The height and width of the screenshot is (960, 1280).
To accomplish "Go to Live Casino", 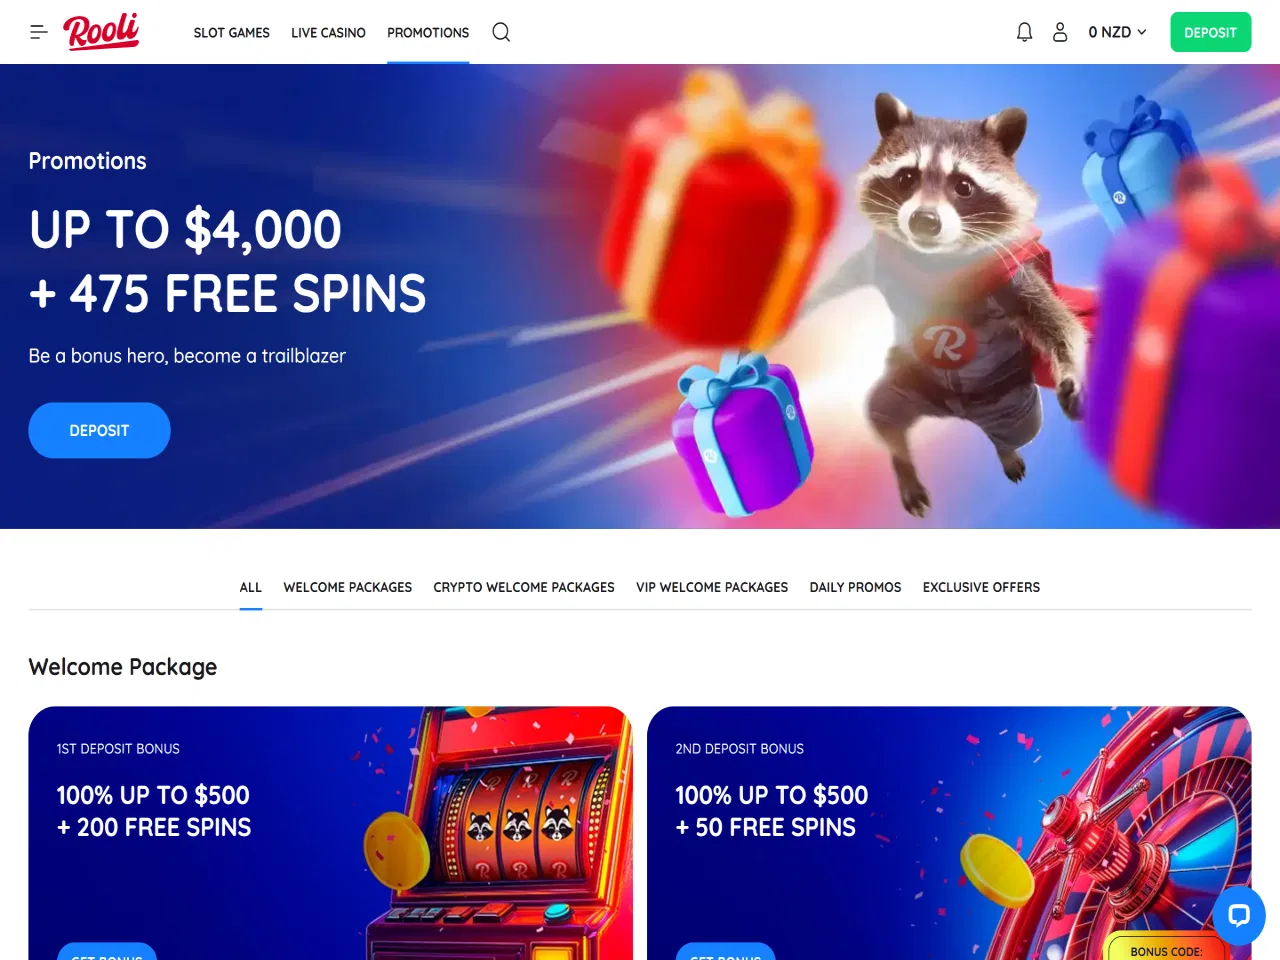I will click(x=328, y=33).
